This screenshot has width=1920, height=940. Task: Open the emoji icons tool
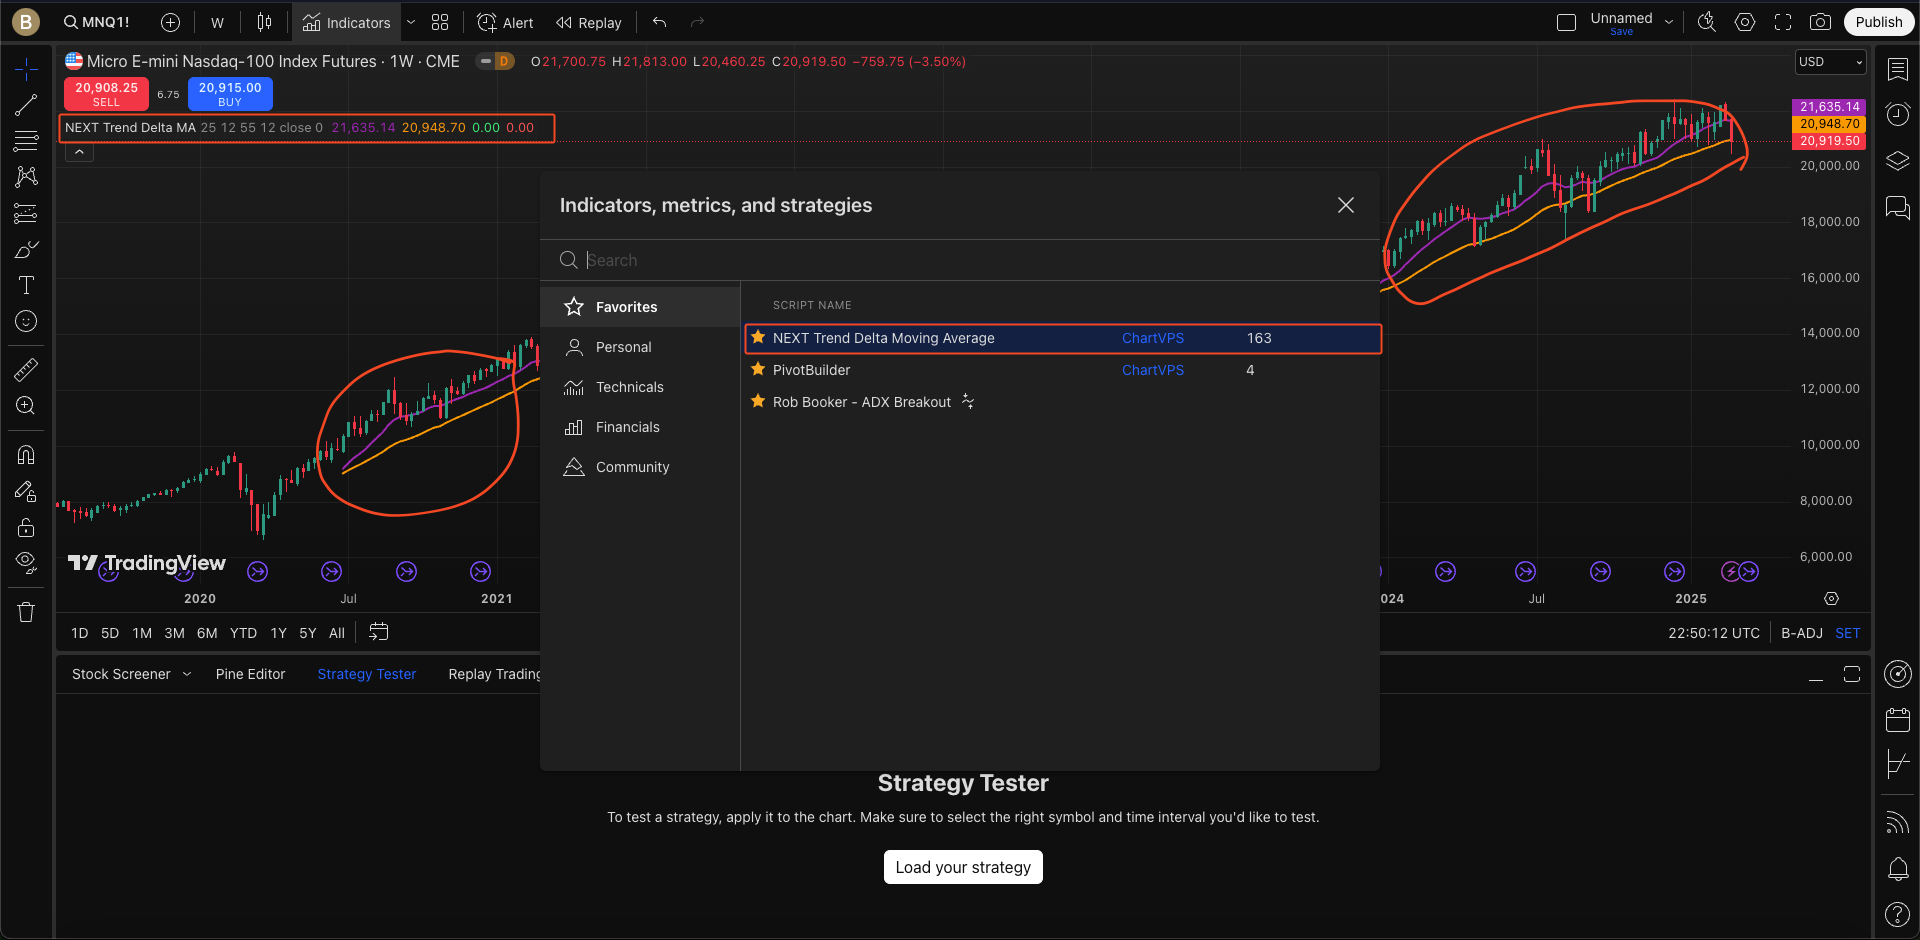point(26,321)
